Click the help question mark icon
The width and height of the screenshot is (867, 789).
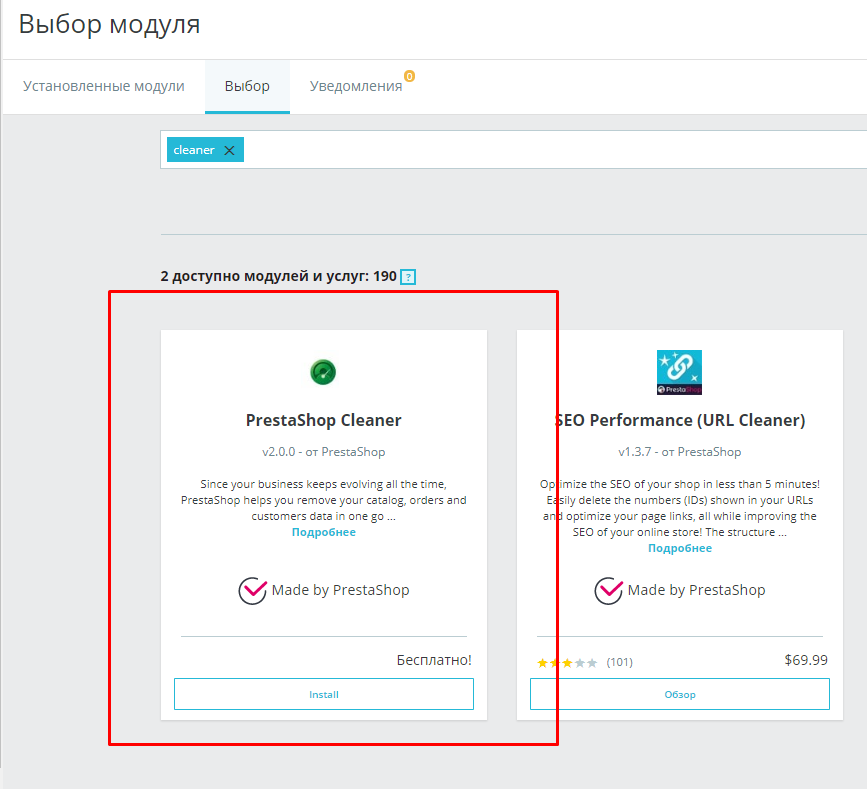408,276
